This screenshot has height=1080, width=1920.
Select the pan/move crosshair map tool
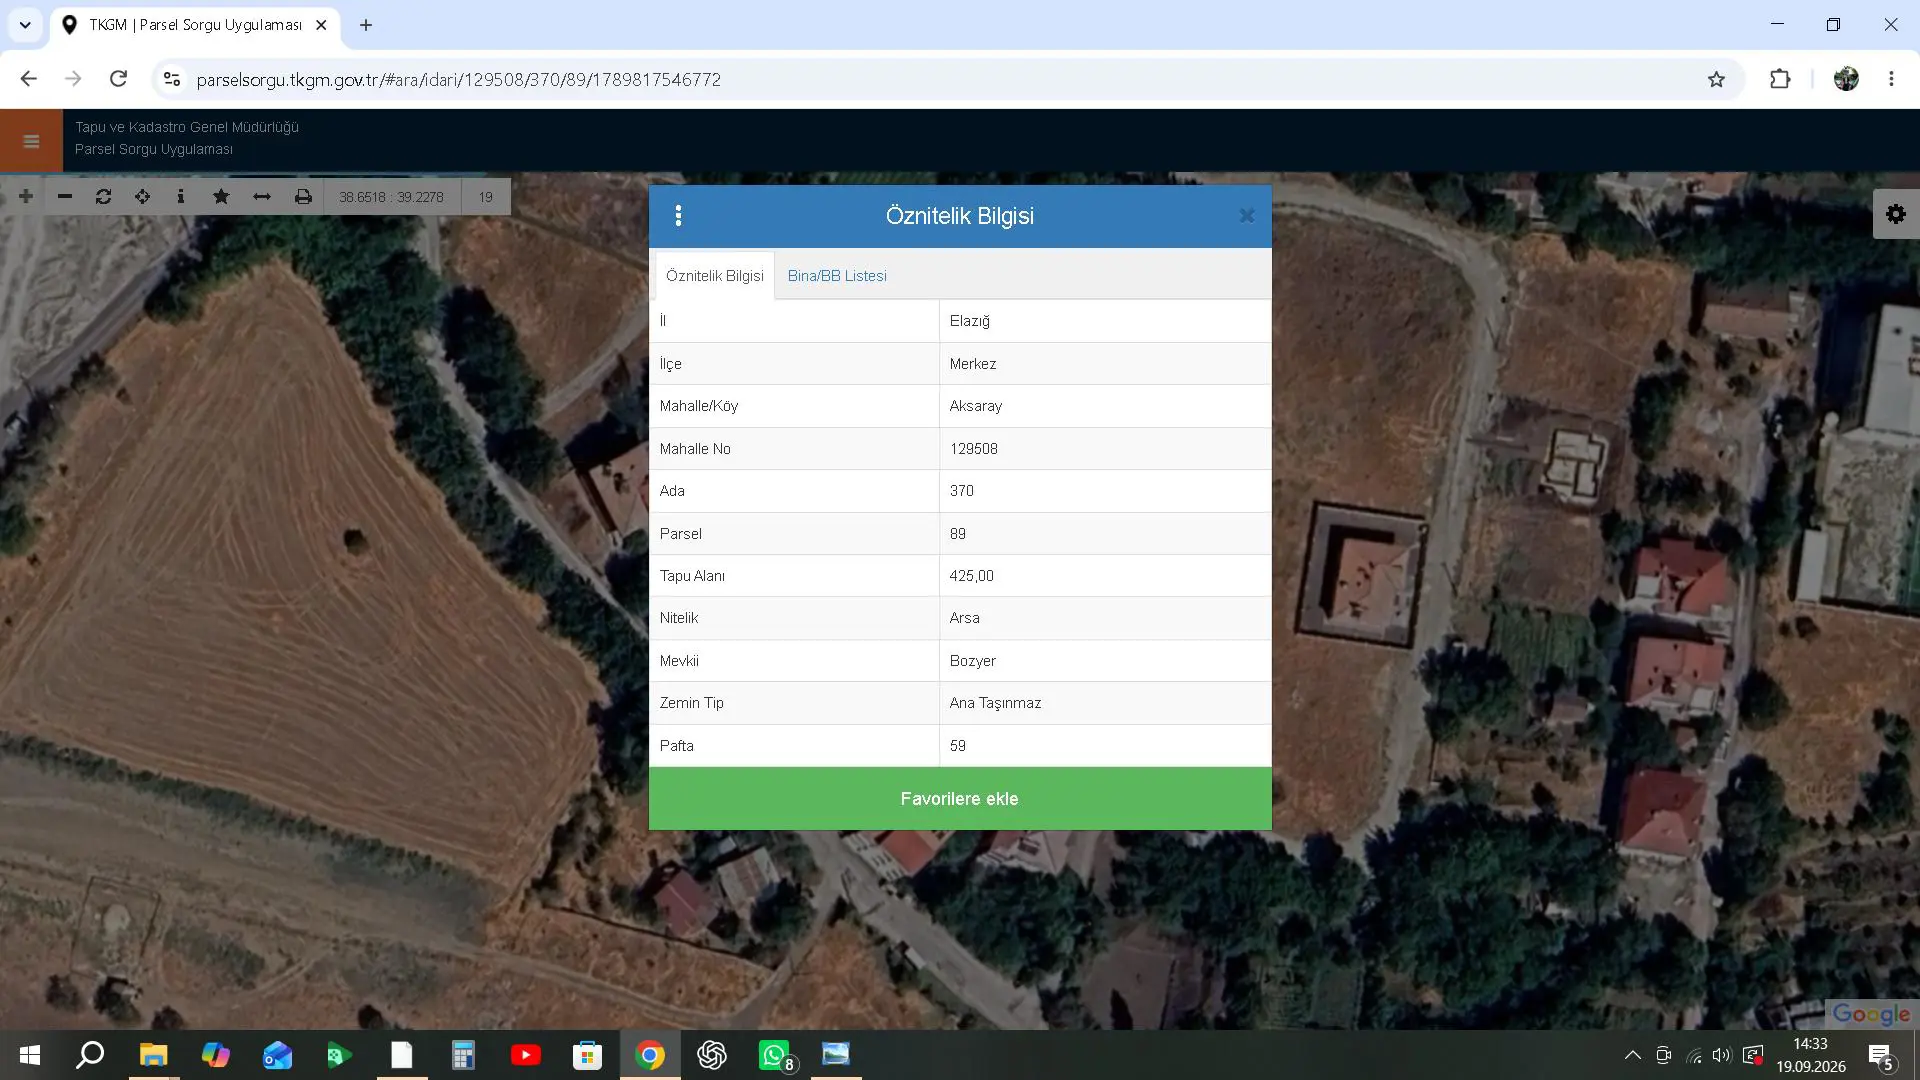(x=142, y=196)
